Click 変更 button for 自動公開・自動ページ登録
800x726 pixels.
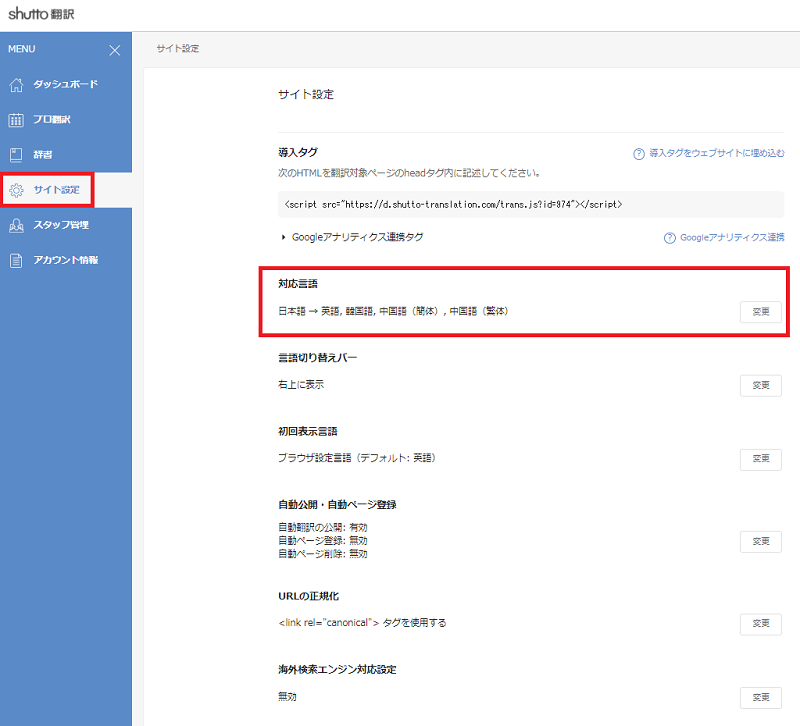761,541
